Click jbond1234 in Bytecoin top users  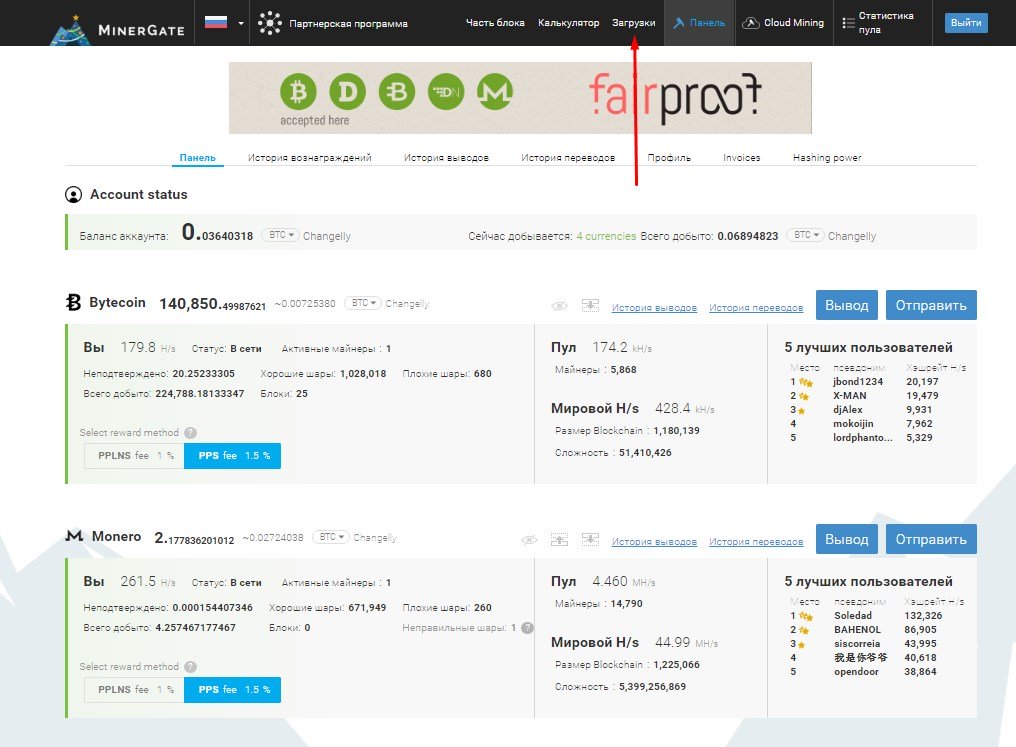[x=858, y=382]
